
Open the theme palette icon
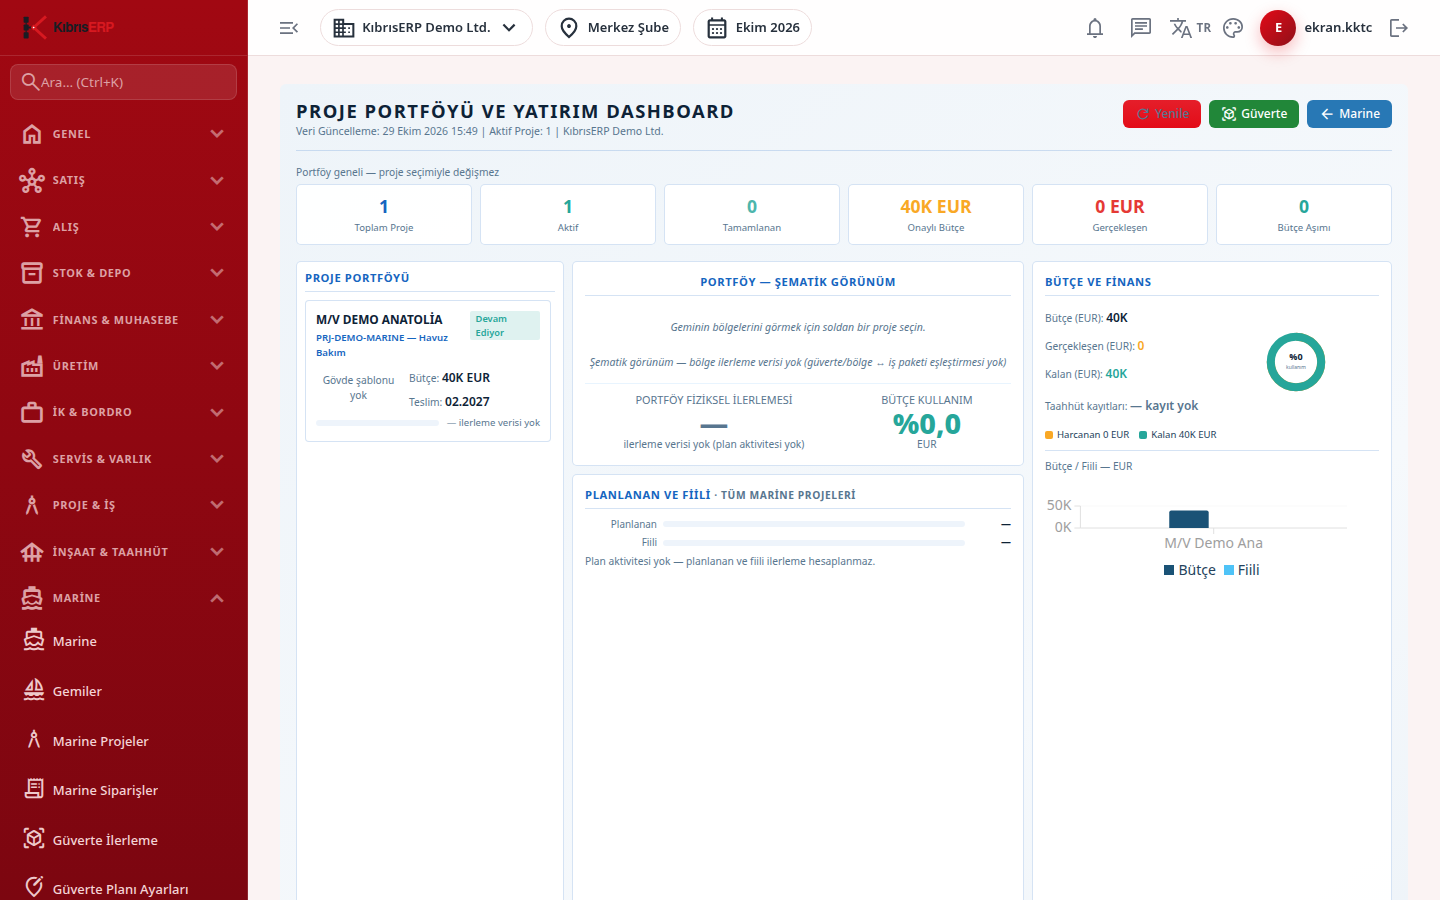(x=1233, y=28)
